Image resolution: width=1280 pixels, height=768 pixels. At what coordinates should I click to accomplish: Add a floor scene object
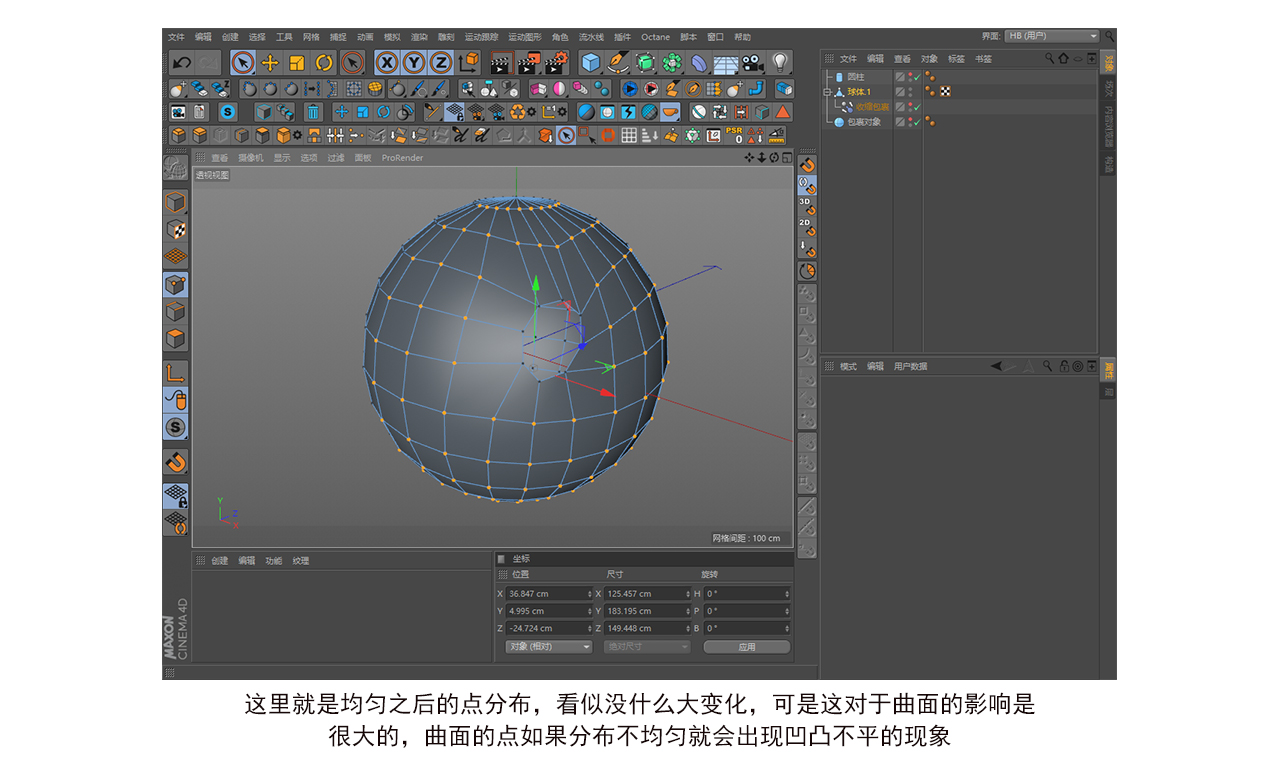point(726,62)
